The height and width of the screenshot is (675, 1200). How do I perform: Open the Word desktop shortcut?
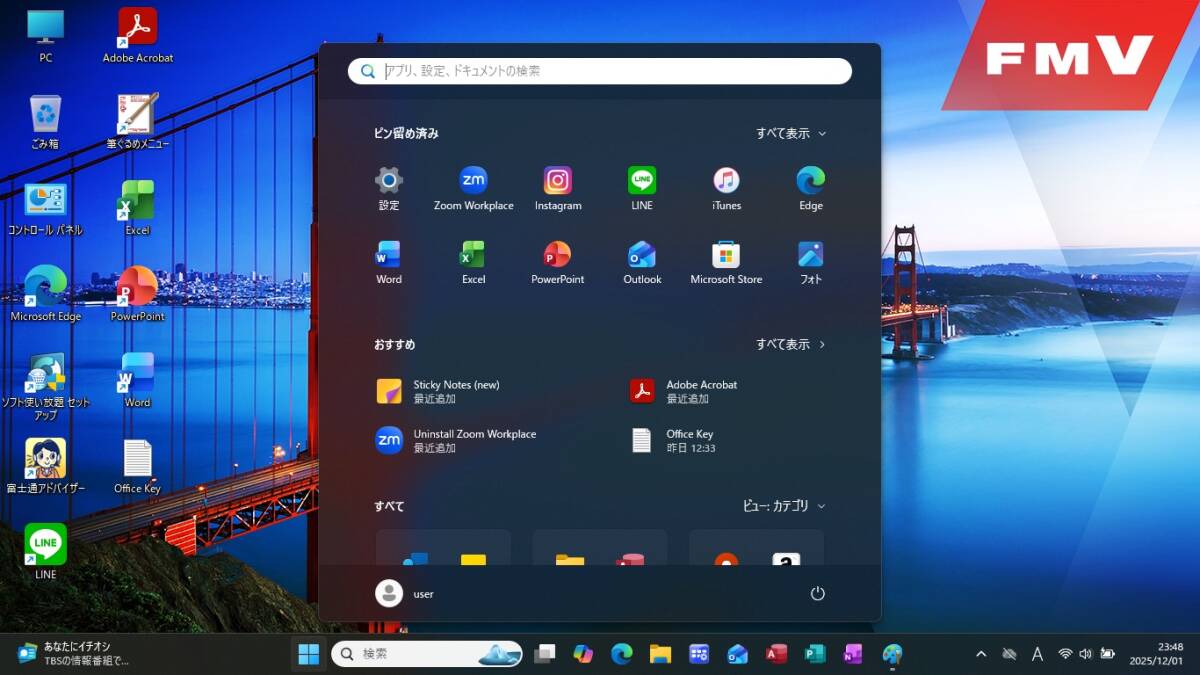138,380
